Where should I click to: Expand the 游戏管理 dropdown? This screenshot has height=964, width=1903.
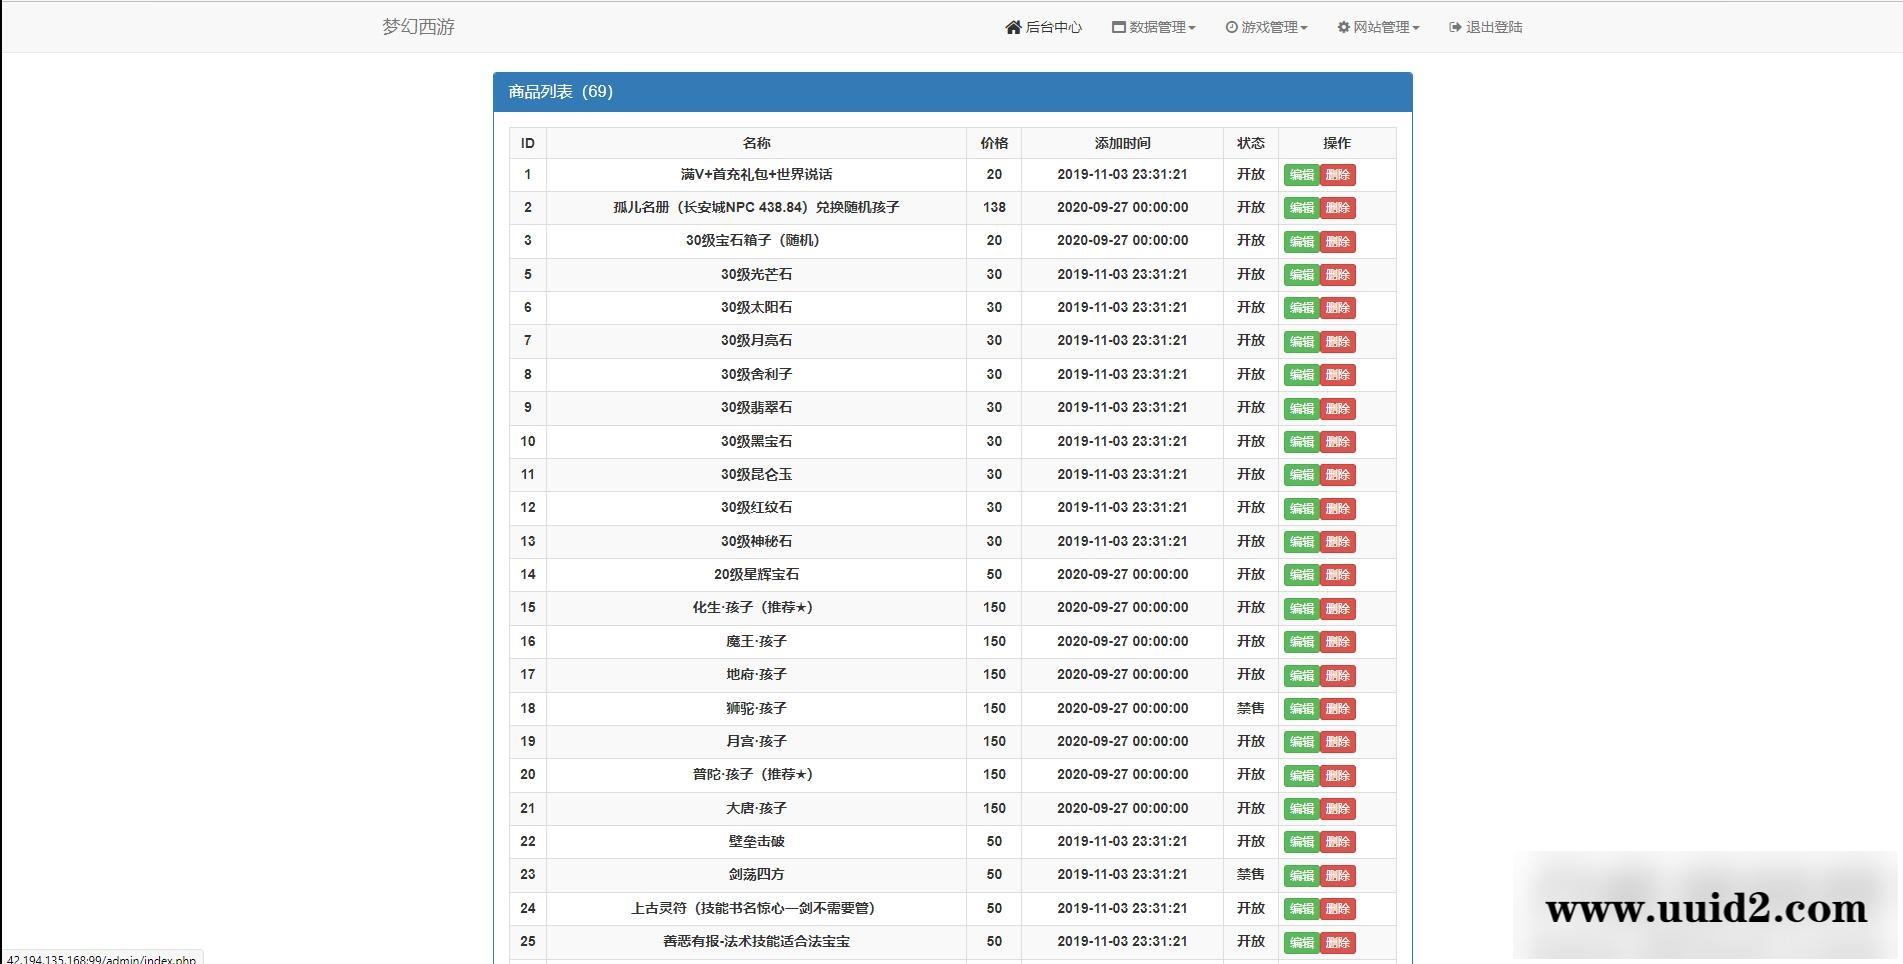pyautogui.click(x=1267, y=27)
